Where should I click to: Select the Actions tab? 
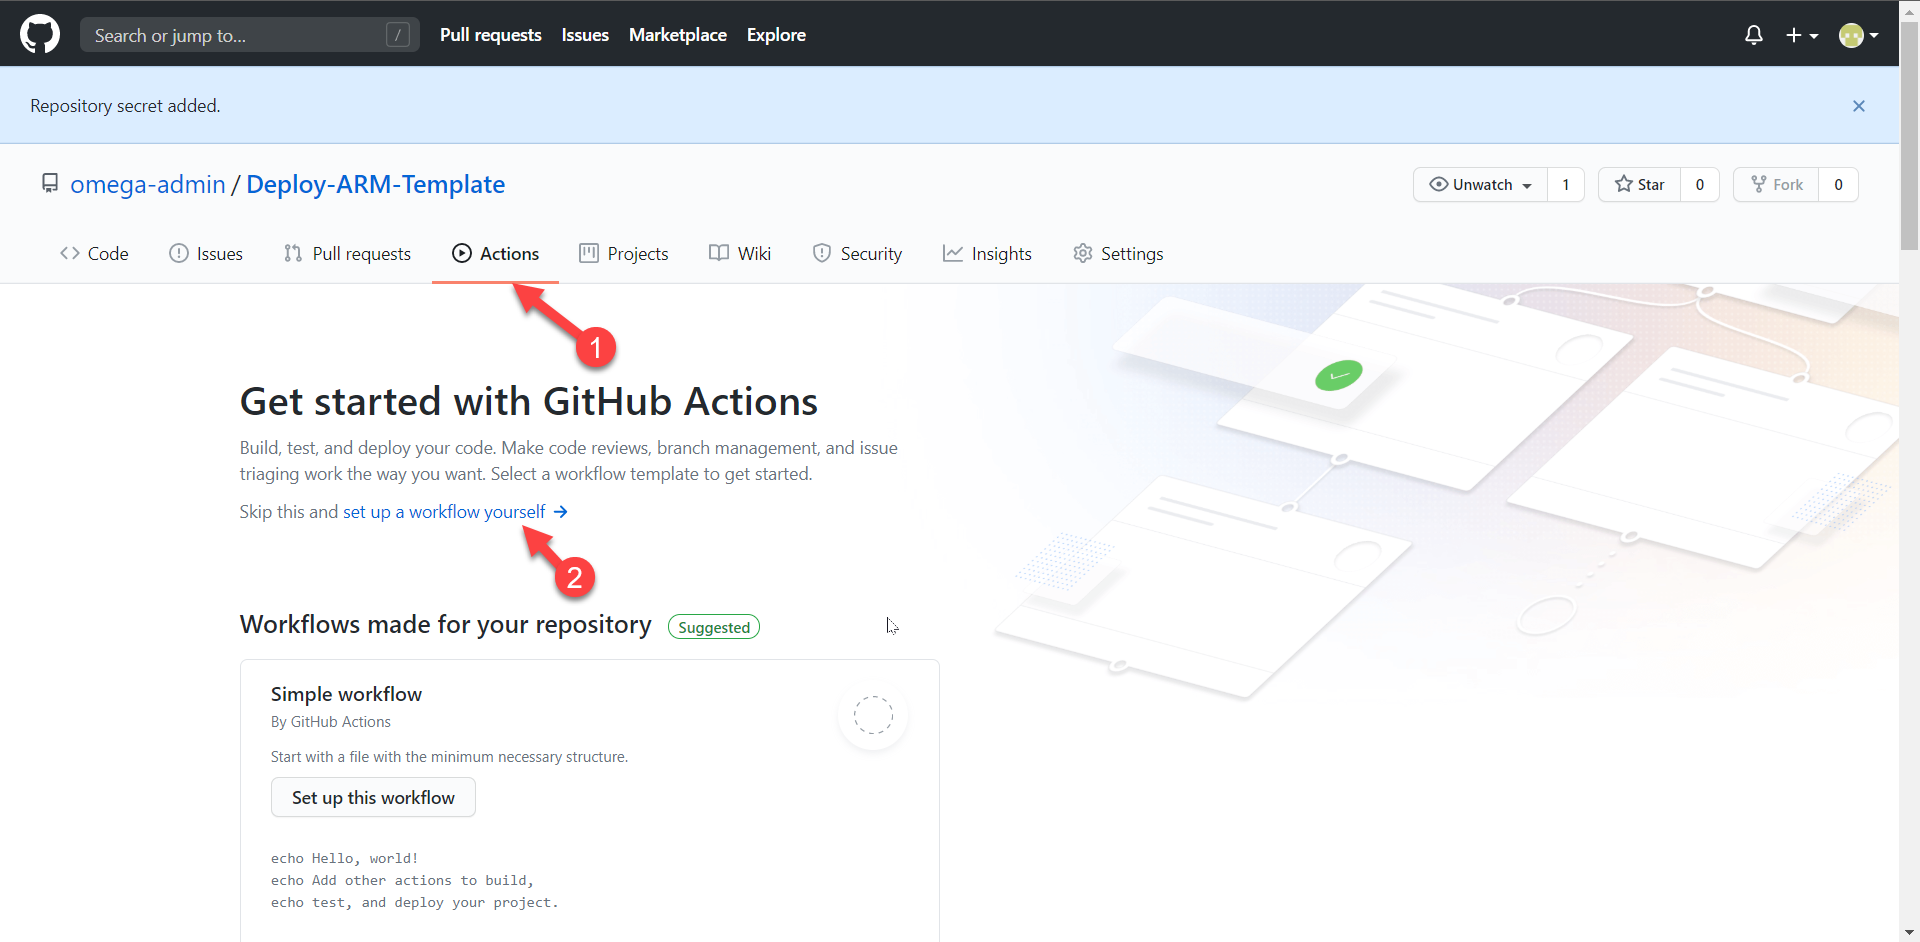click(x=495, y=254)
